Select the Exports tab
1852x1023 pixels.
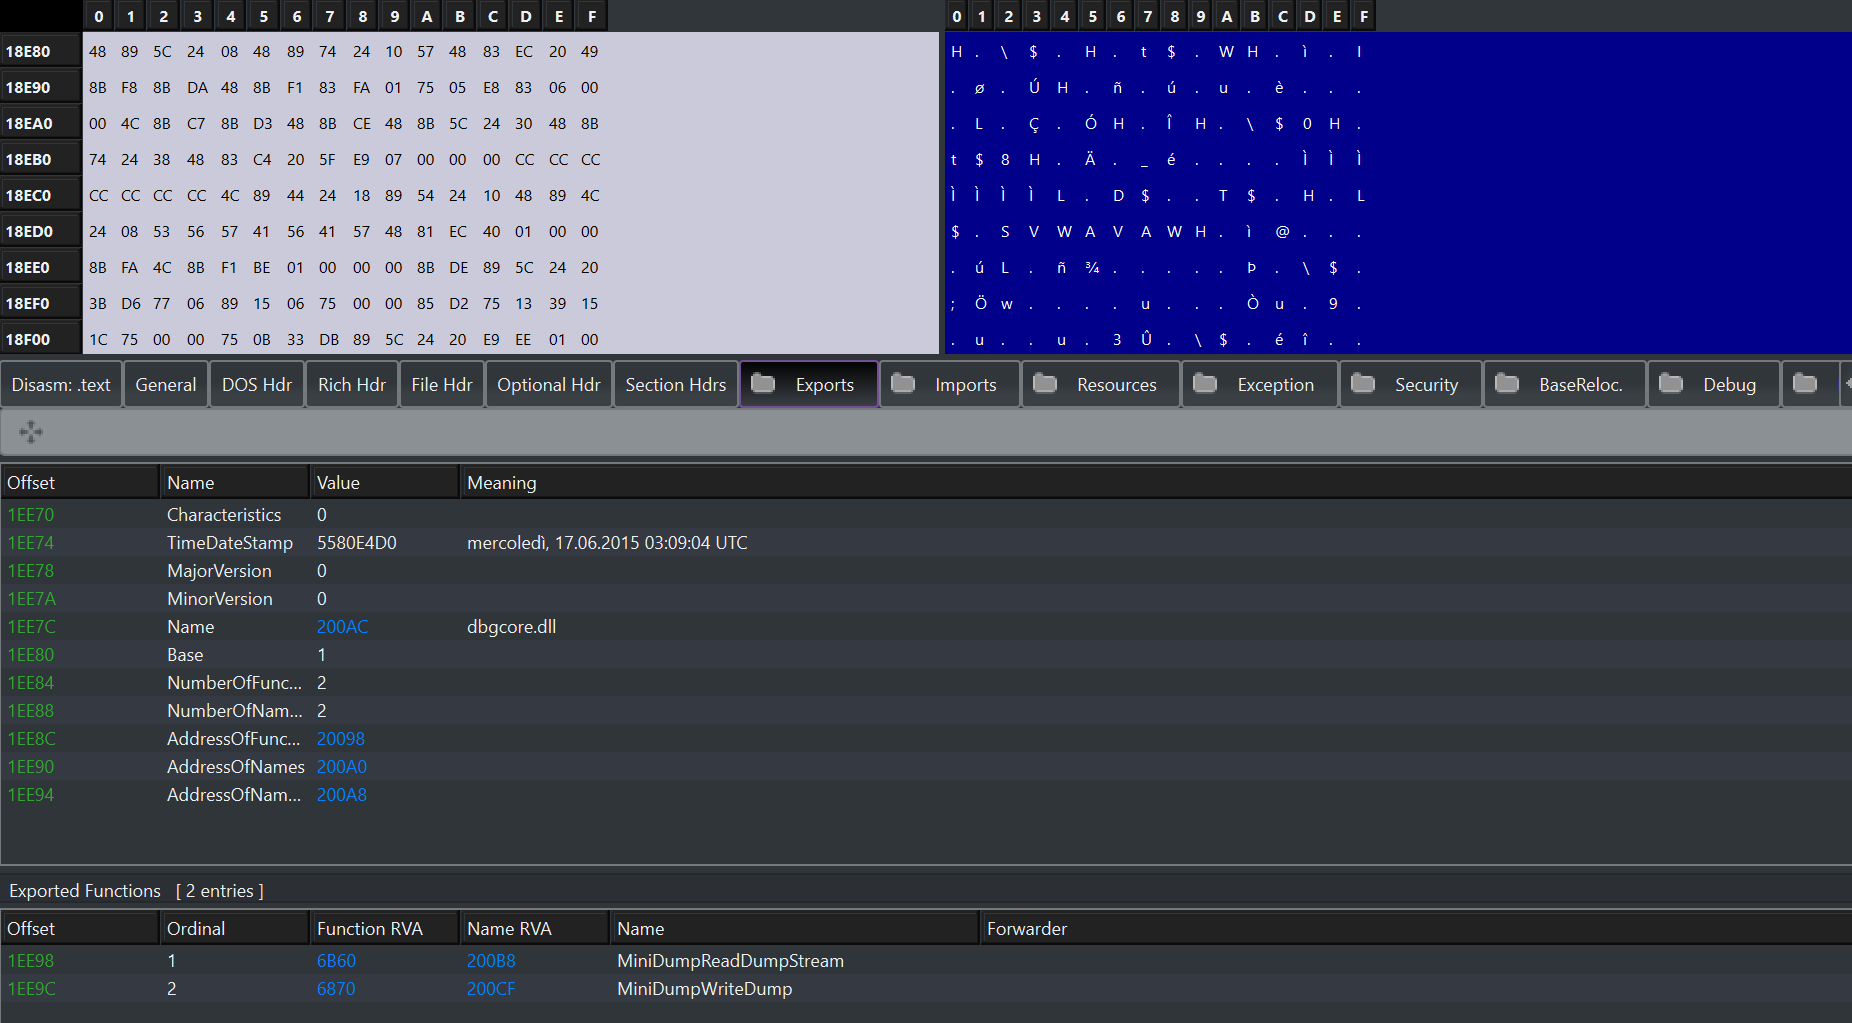809,385
